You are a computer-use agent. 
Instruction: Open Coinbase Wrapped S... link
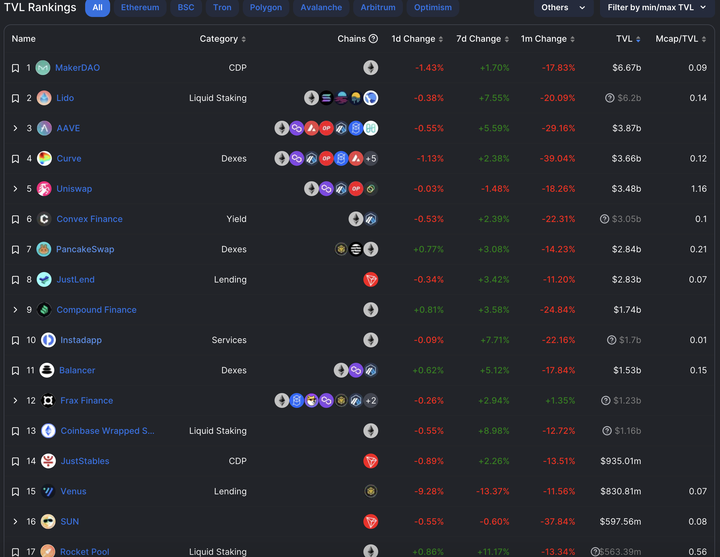click(x=107, y=431)
